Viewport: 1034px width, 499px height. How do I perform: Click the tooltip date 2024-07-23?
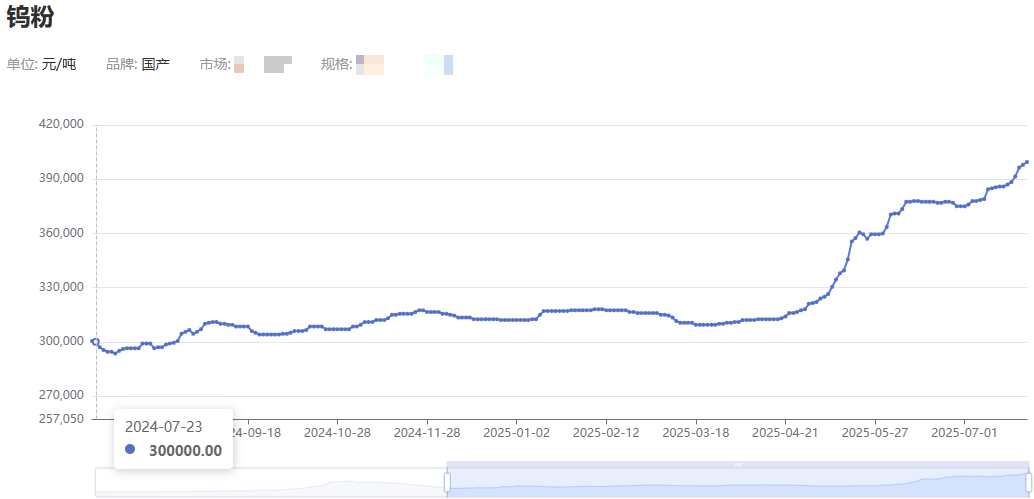click(164, 426)
